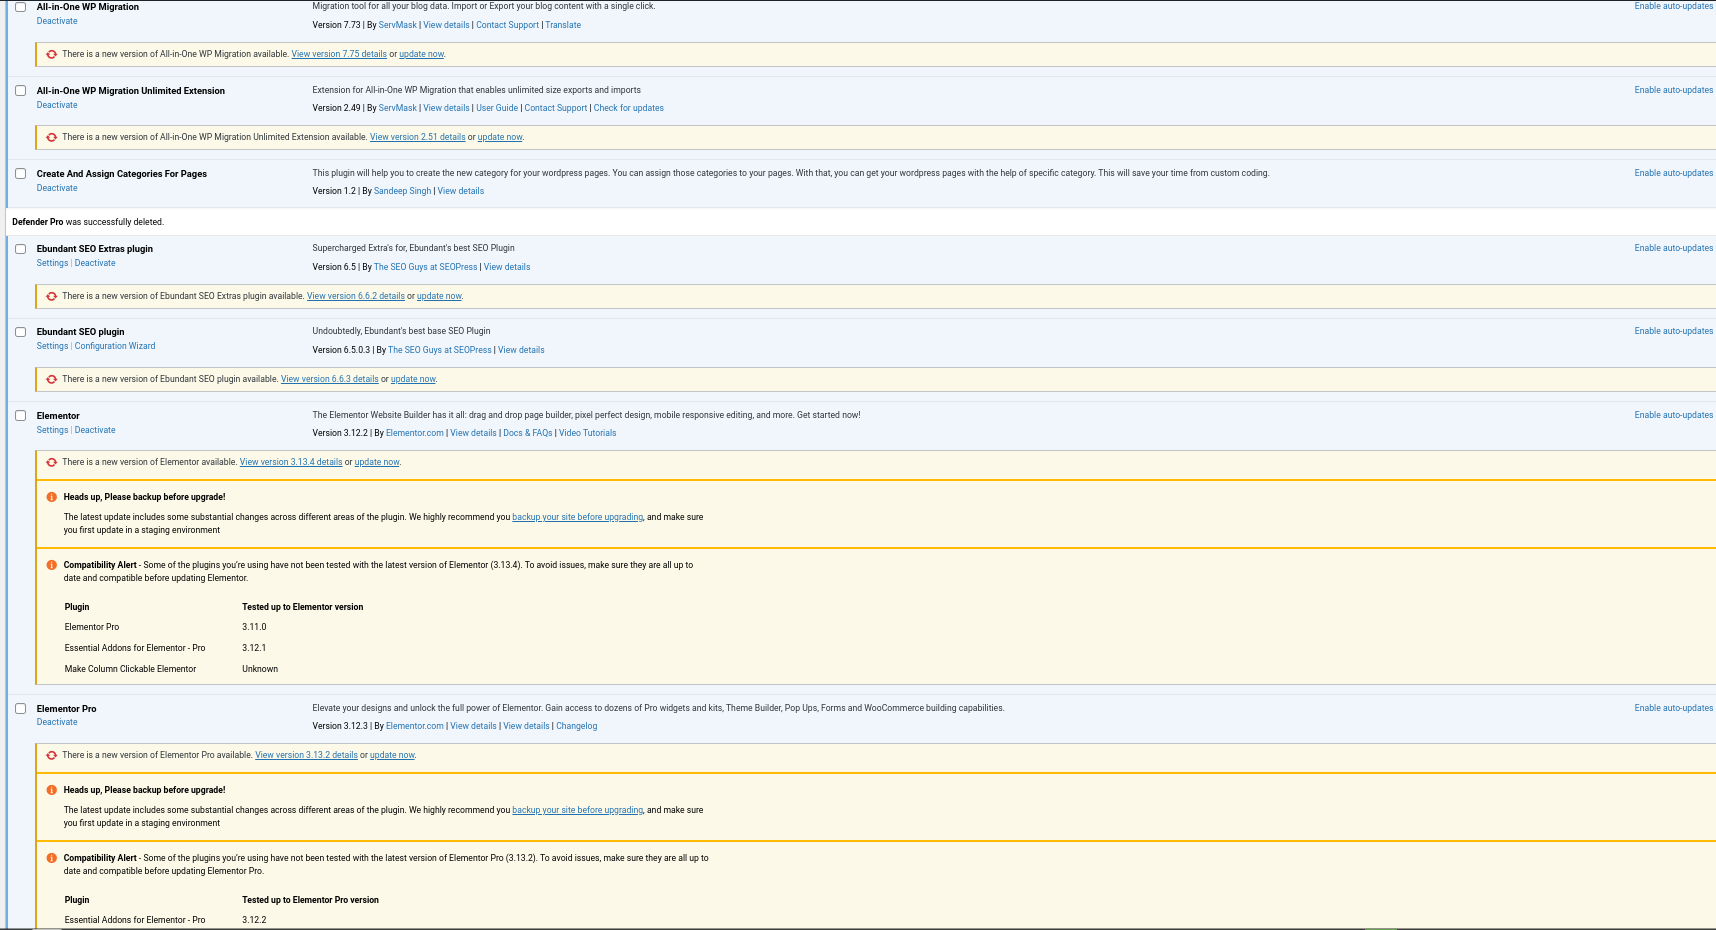Tick the Elementor Pro plugin checkbox
Screen dimensions: 1716x930
[20, 709]
